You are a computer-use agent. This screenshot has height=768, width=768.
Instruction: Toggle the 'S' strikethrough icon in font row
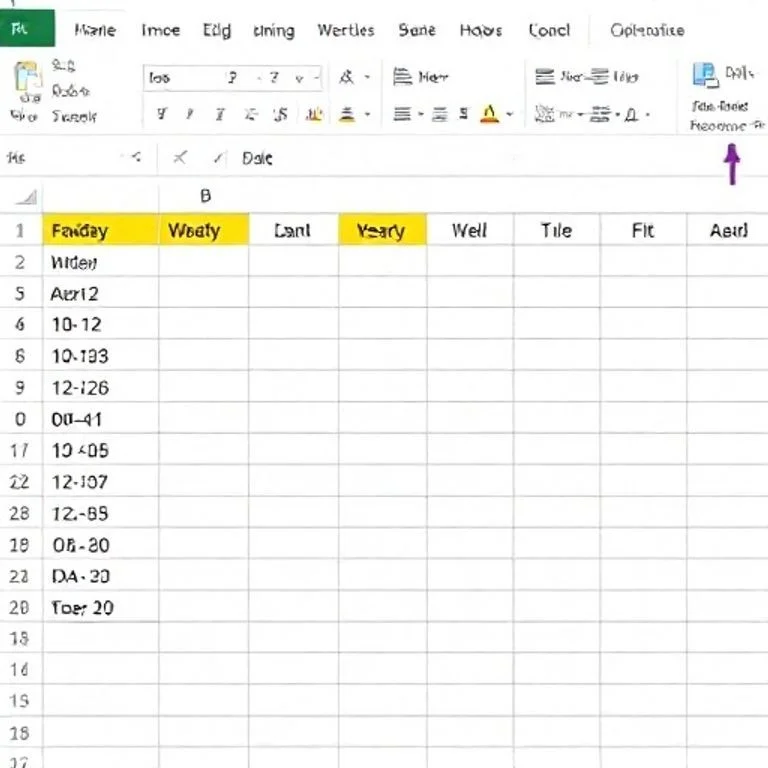(x=281, y=115)
